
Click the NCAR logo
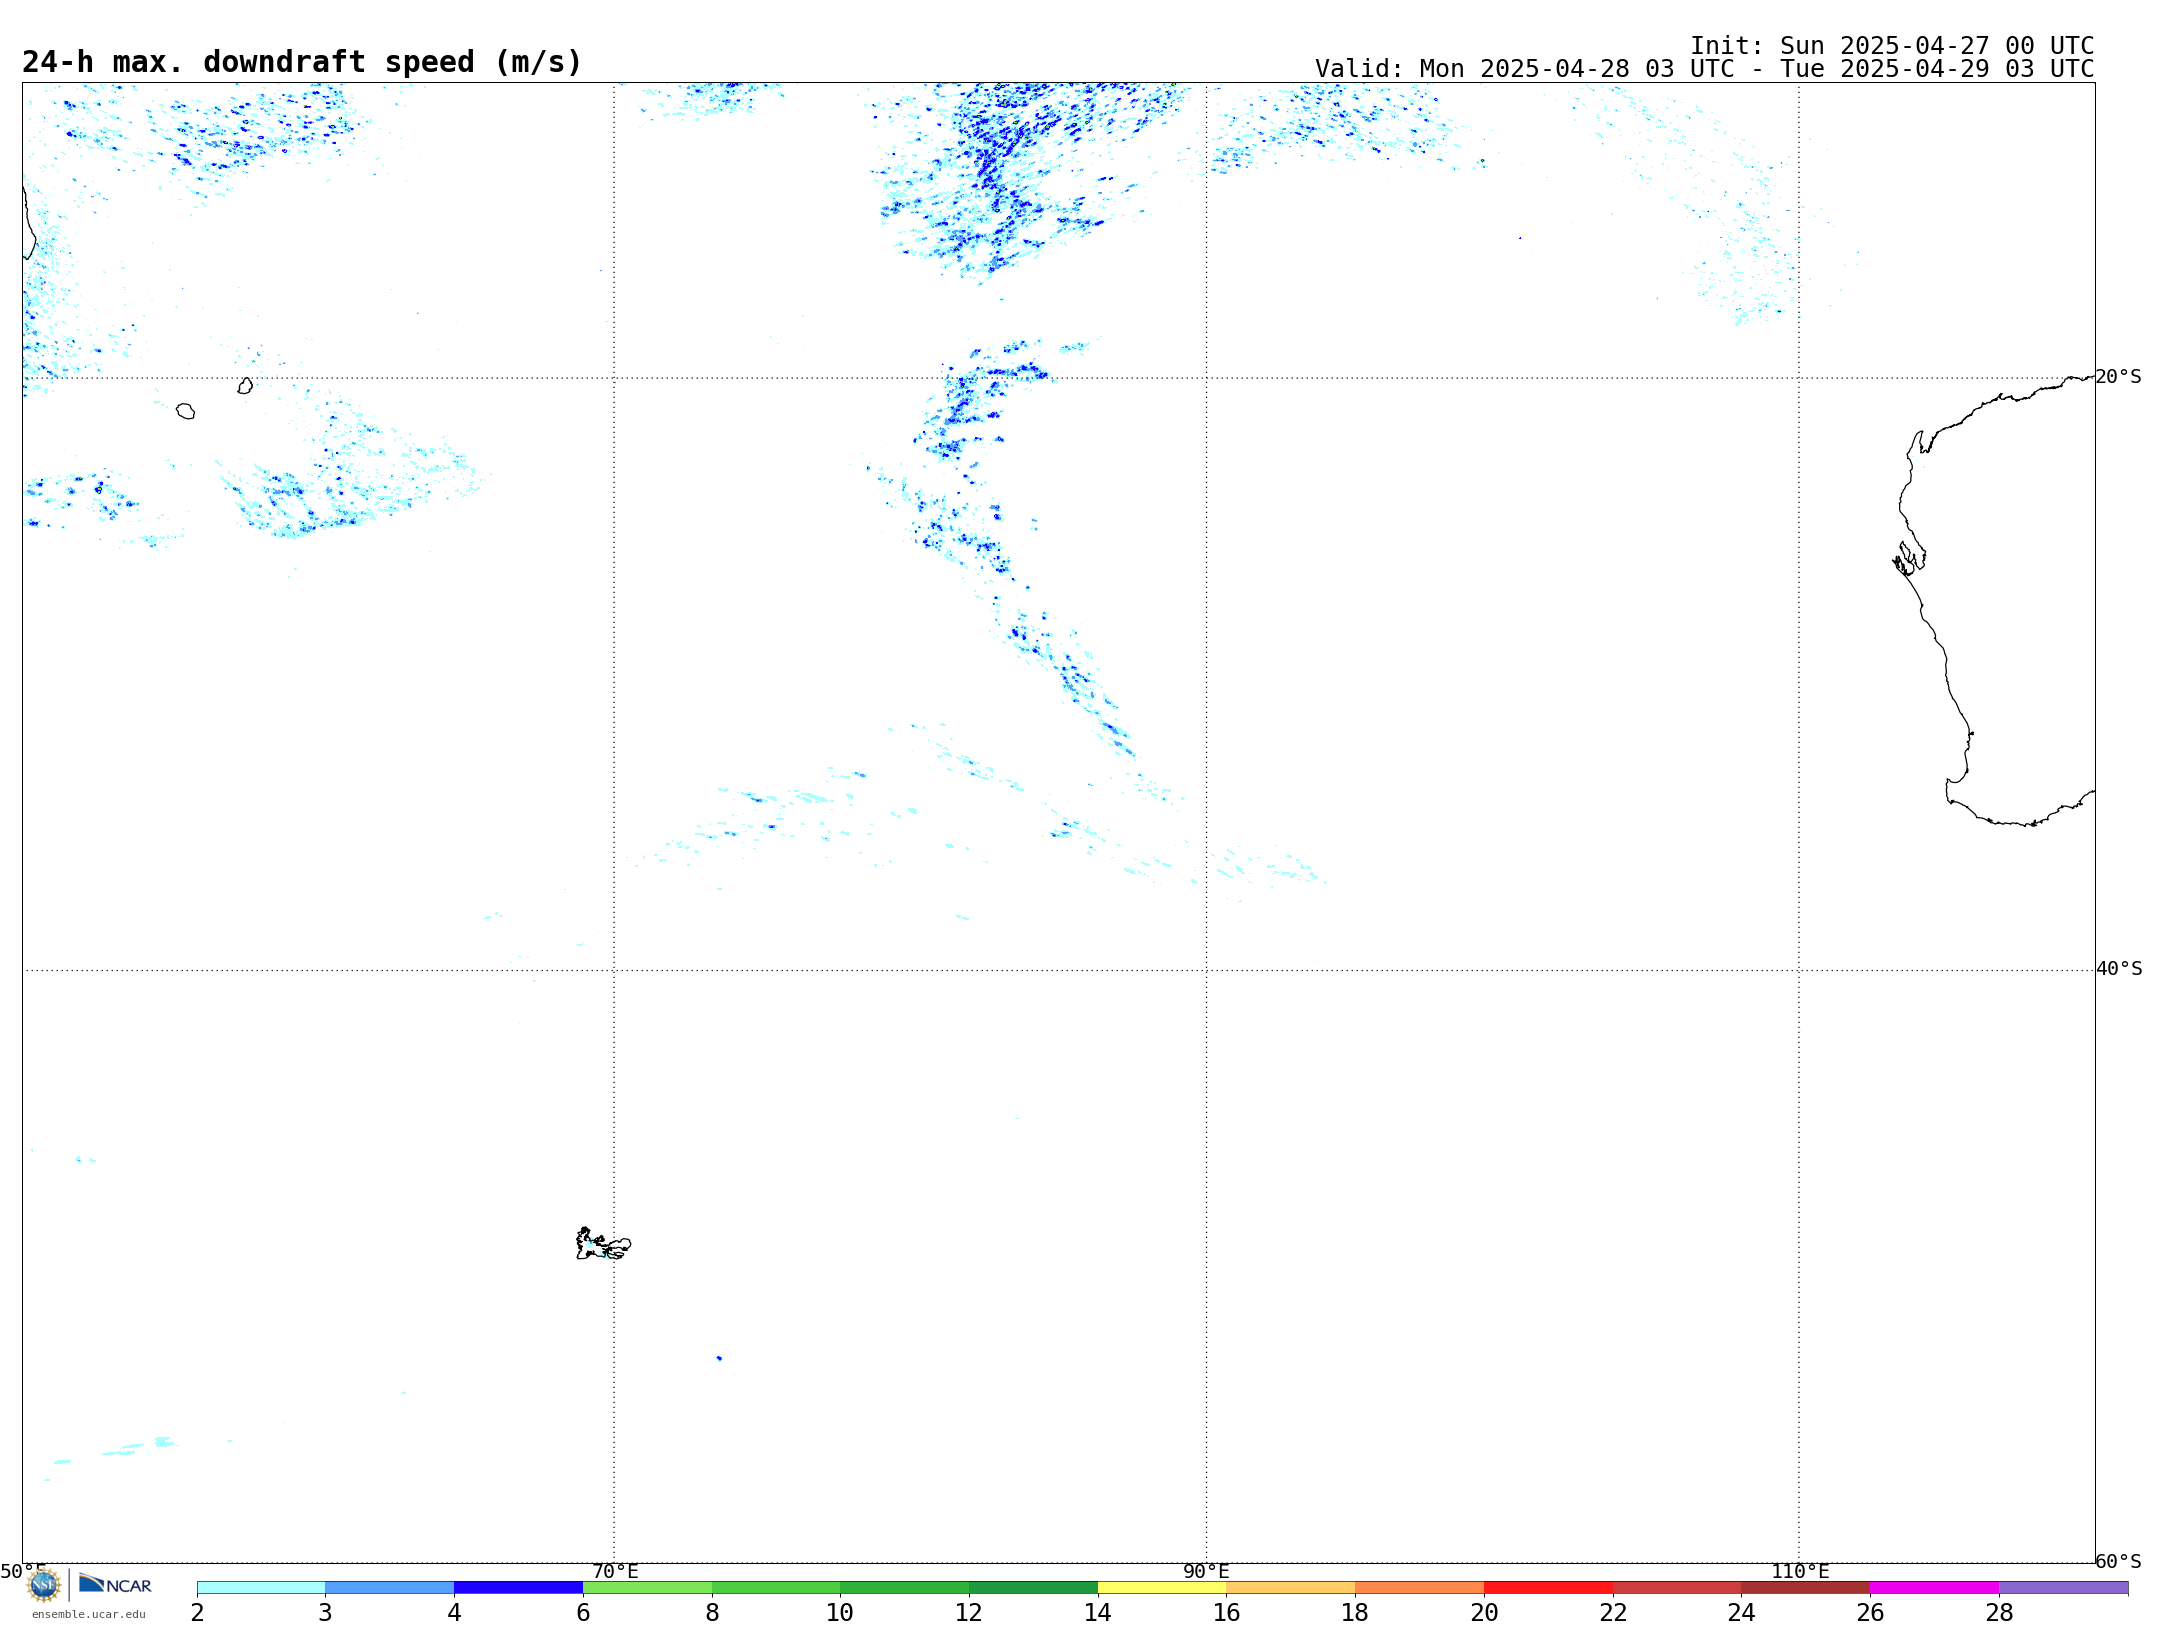115,1584
